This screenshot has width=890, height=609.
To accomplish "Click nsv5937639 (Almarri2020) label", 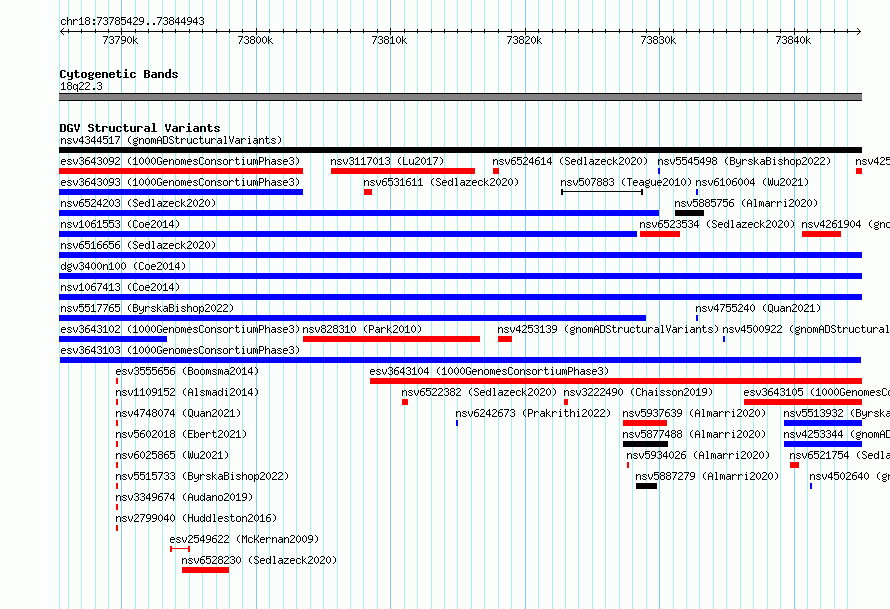I will point(694,413).
